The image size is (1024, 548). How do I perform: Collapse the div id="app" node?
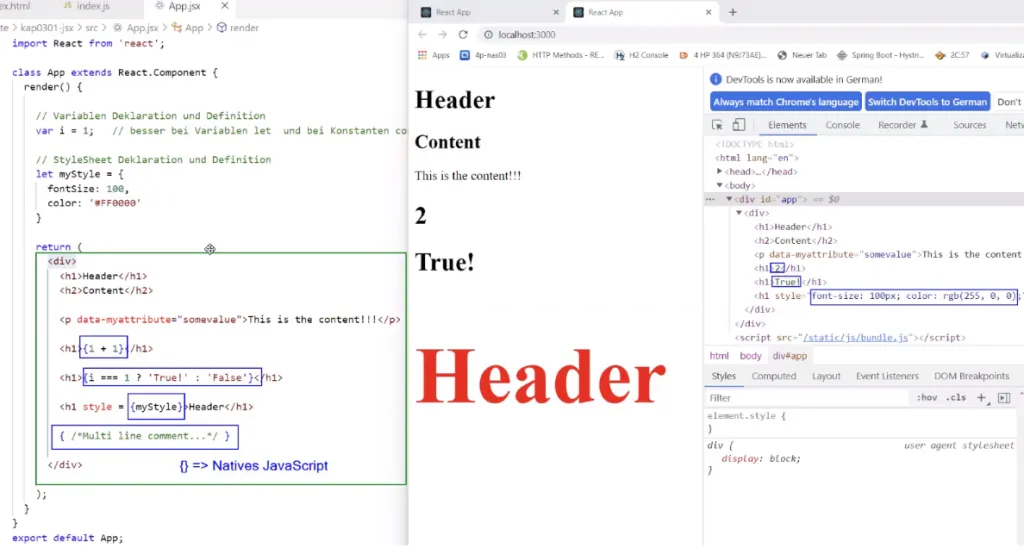click(x=729, y=199)
